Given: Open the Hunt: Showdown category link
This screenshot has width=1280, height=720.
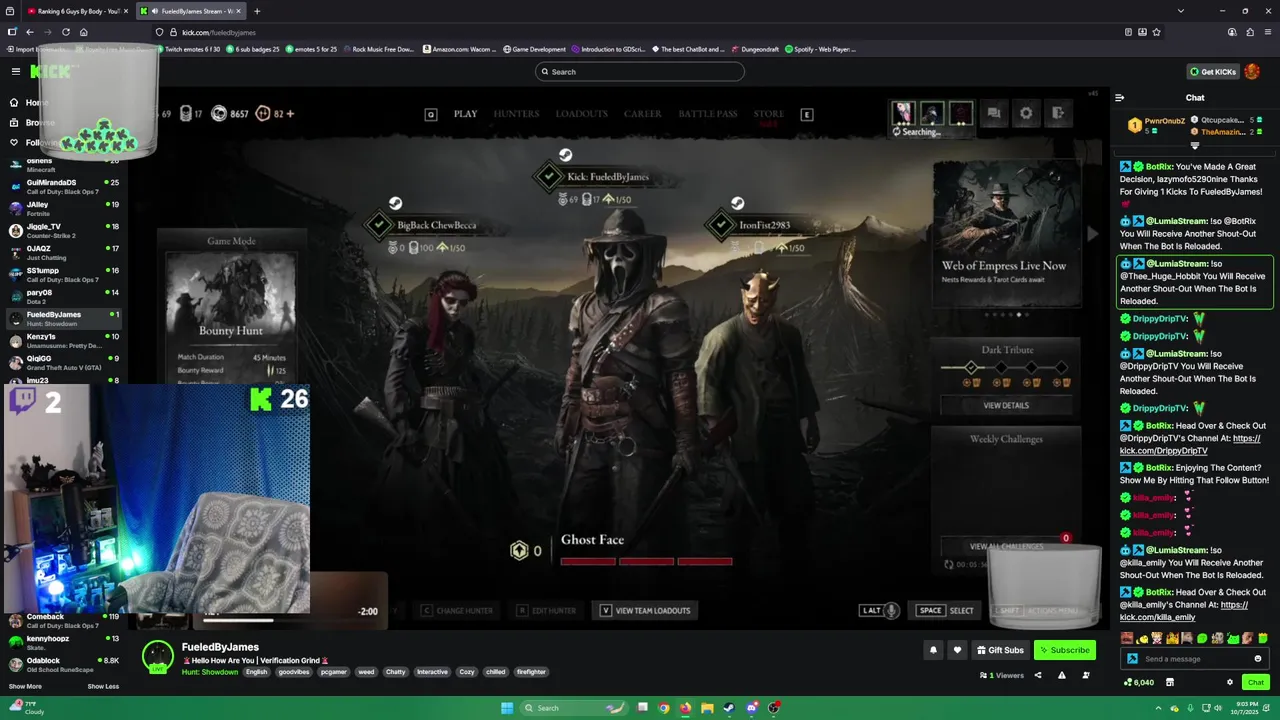Looking at the screenshot, I should click(210, 672).
